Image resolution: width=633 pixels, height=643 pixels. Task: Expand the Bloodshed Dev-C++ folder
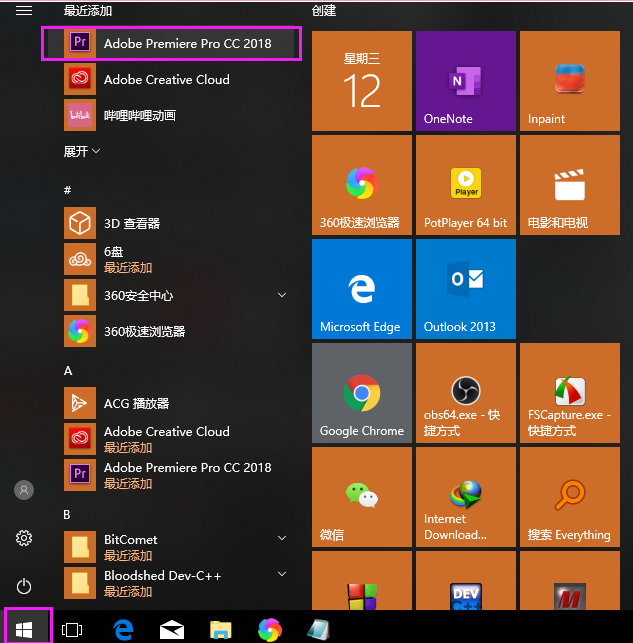pyautogui.click(x=171, y=583)
